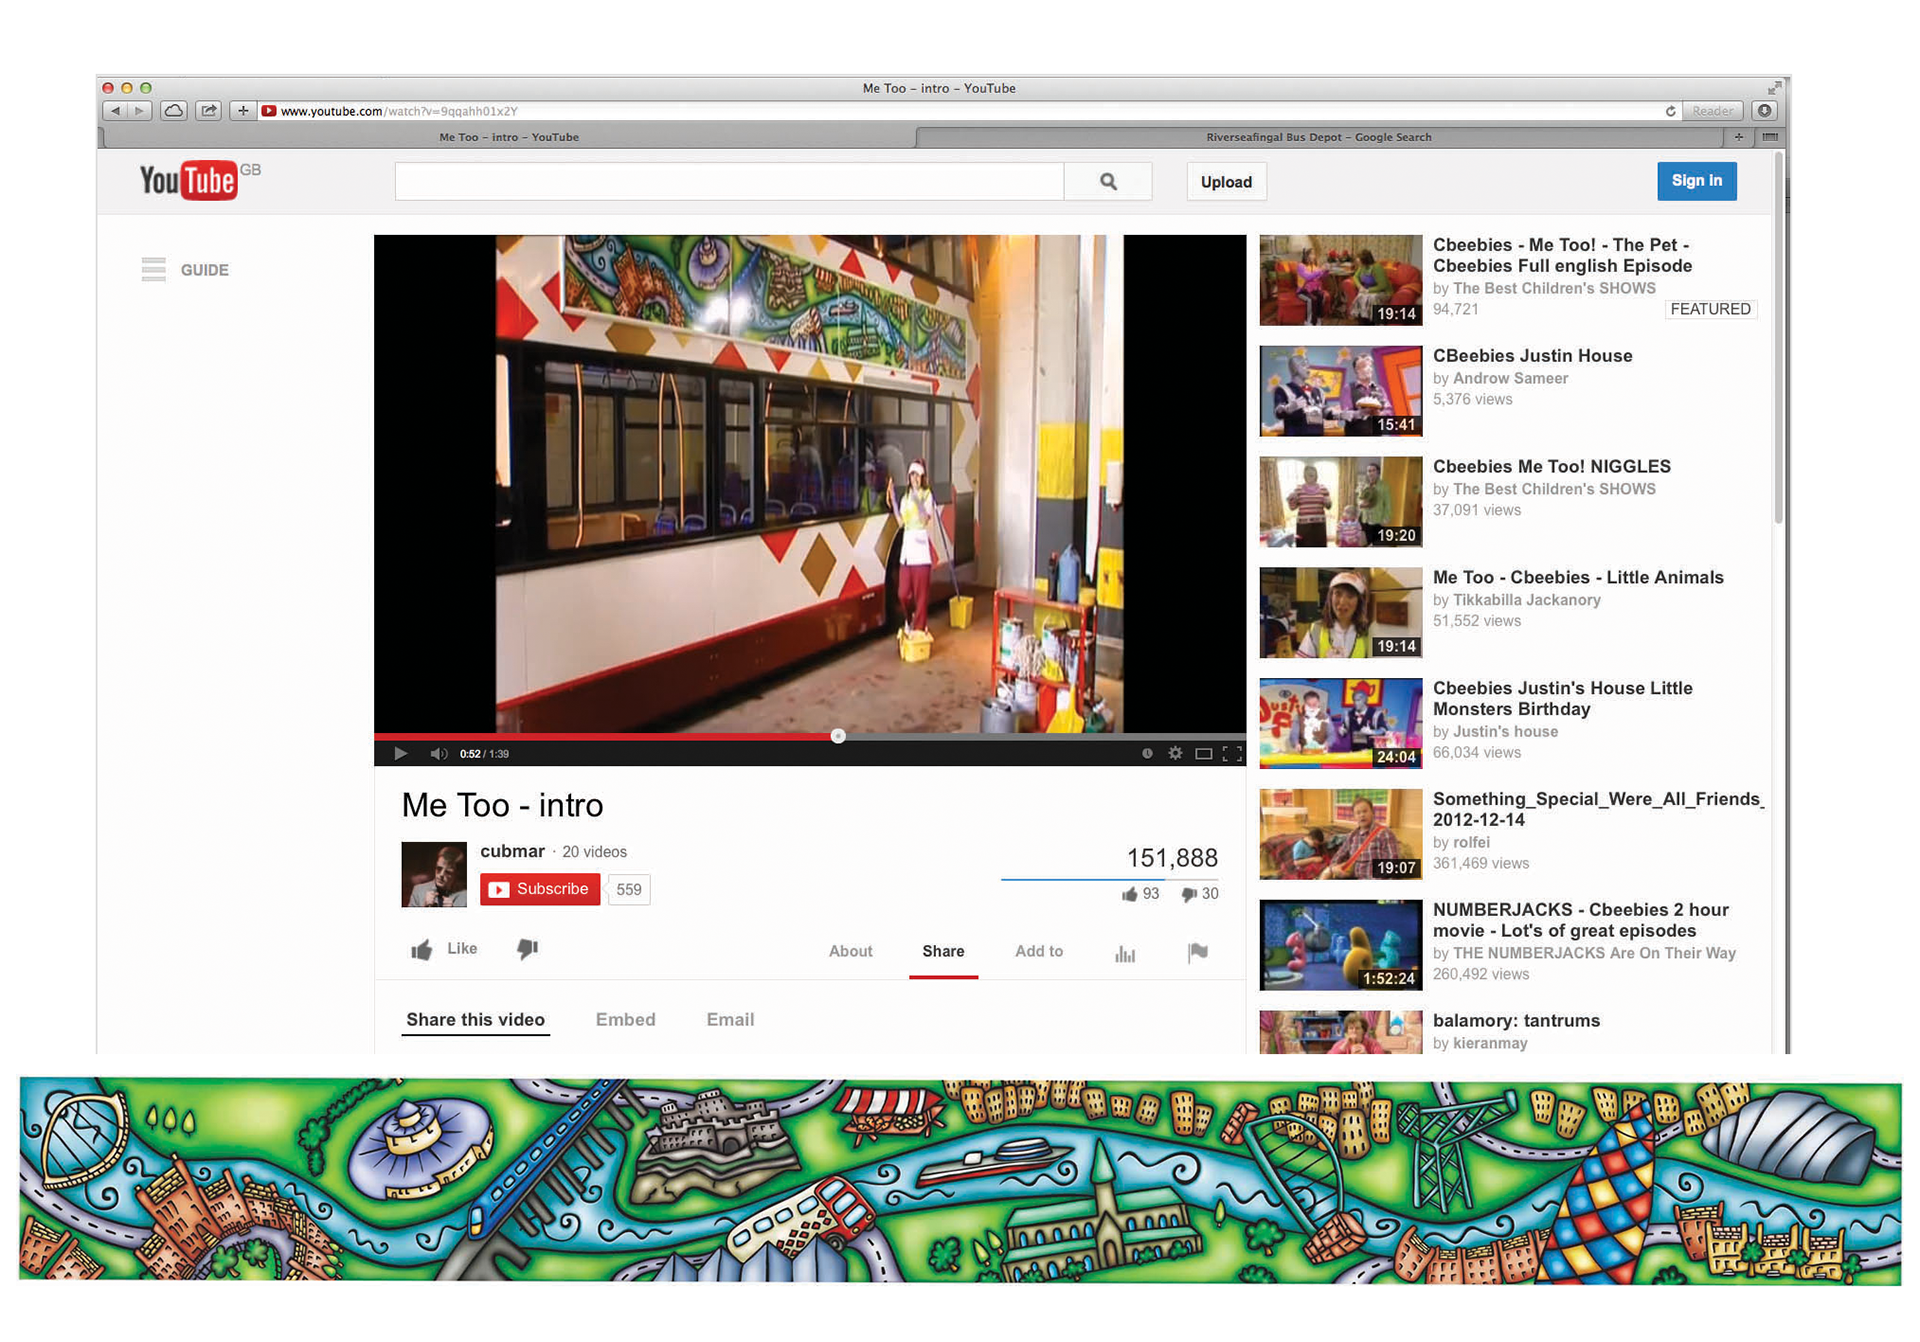Open Tikkabilla Jackanory channel link

pyautogui.click(x=1527, y=600)
